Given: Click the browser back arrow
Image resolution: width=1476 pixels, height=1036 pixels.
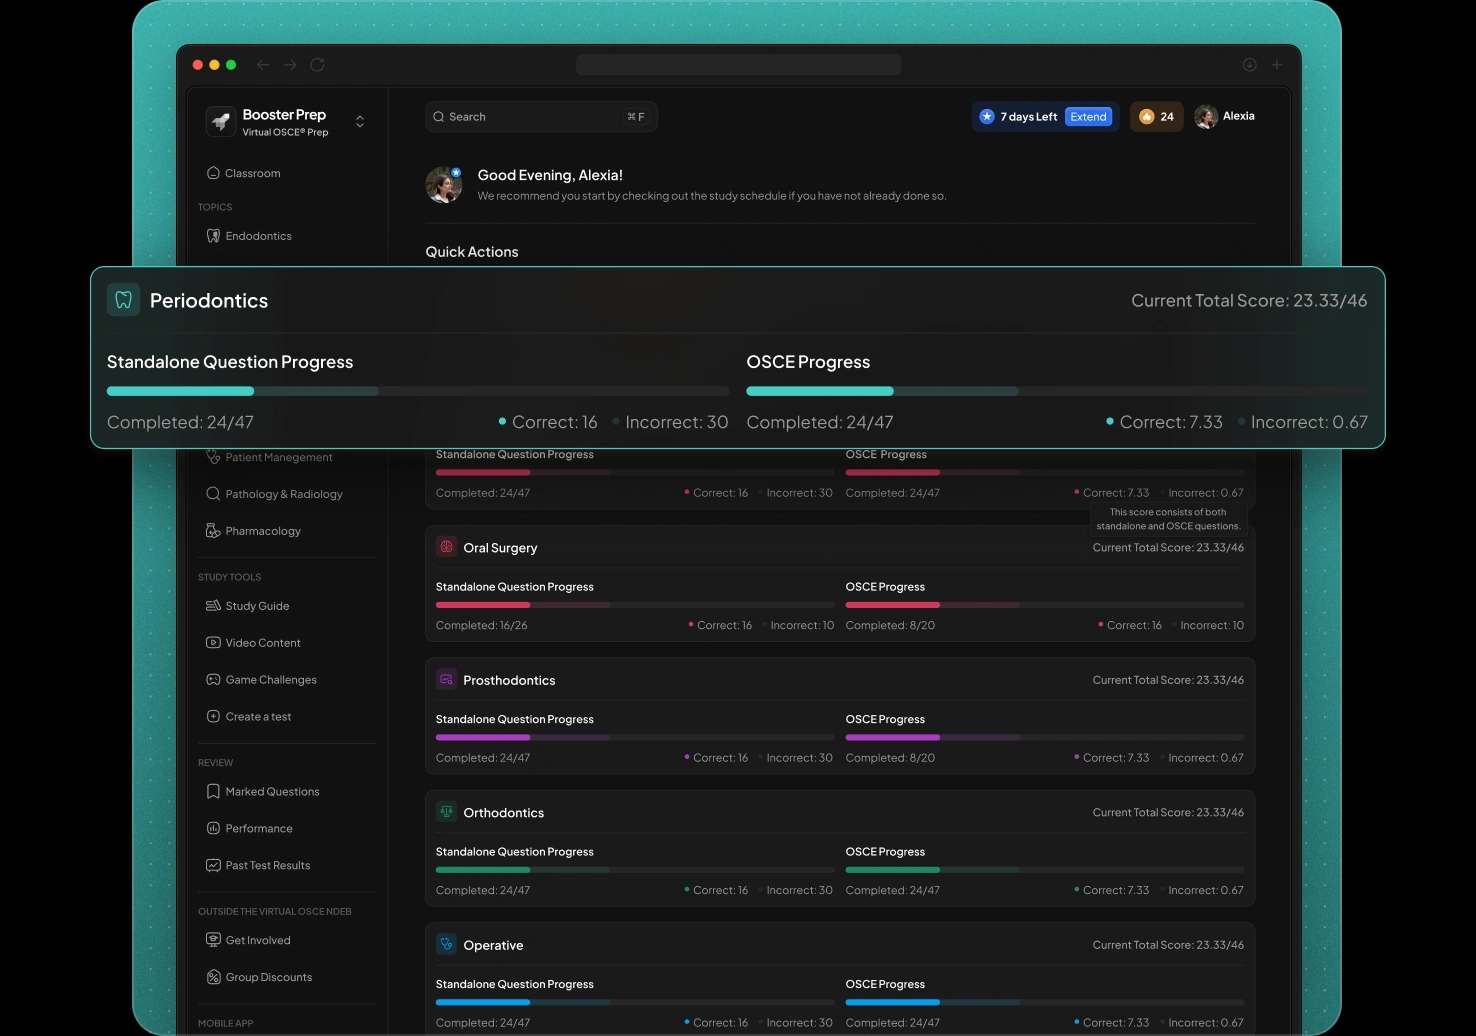Looking at the screenshot, I should tap(263, 65).
